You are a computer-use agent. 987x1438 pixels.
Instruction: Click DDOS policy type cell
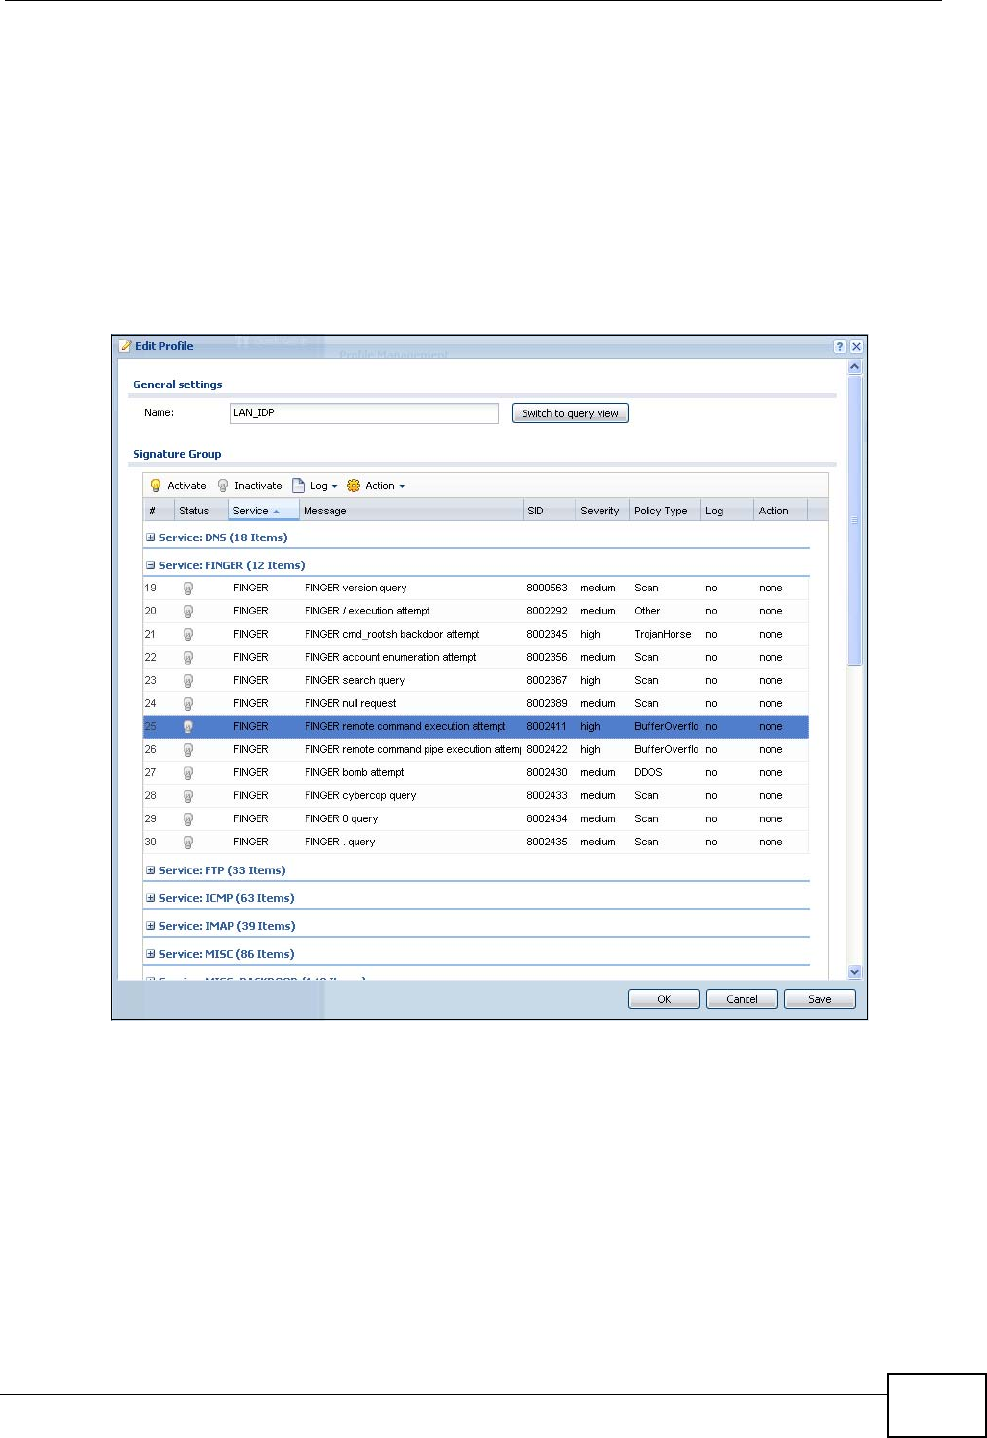648,772
